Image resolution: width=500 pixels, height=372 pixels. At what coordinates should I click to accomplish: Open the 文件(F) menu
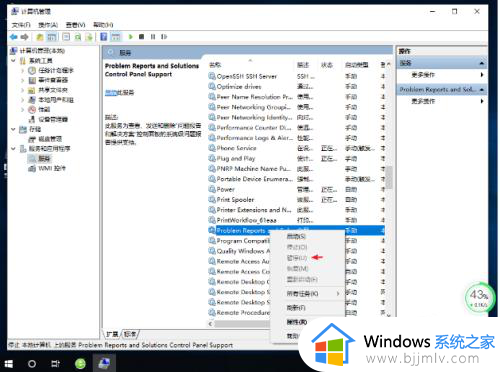pos(21,25)
